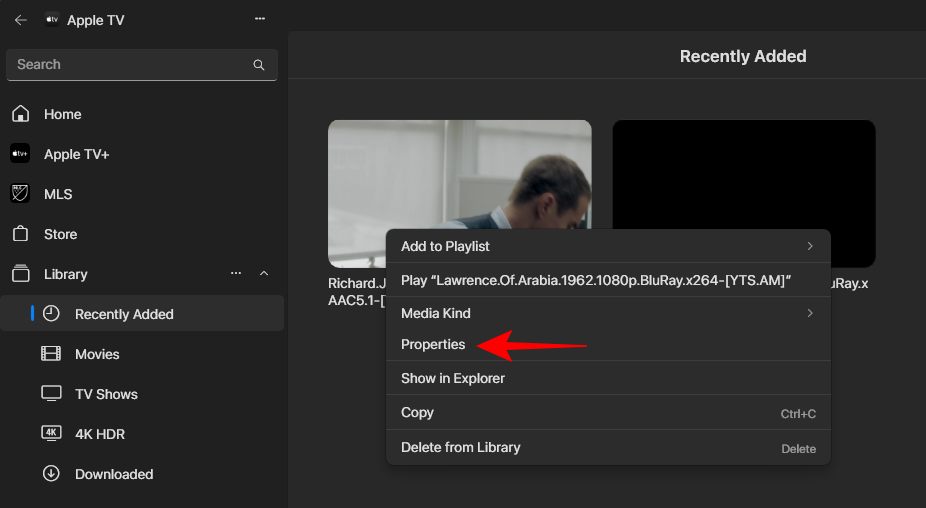Open the 4K HDR library section
Screen dimensions: 926x508
99,434
